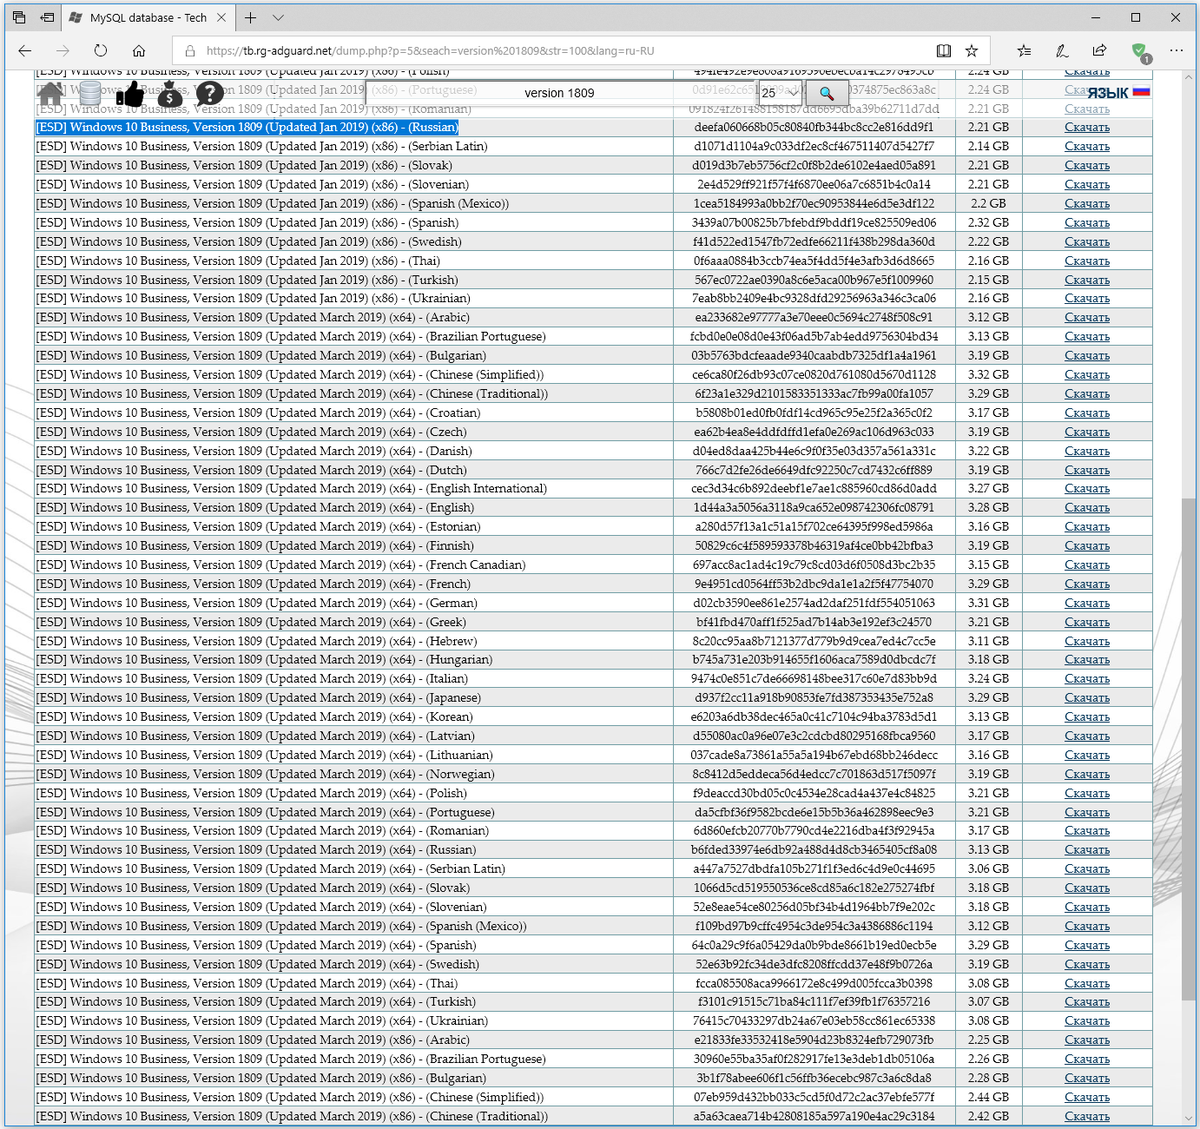Click the search field containing version 1809
This screenshot has width=1200, height=1129.
[559, 93]
